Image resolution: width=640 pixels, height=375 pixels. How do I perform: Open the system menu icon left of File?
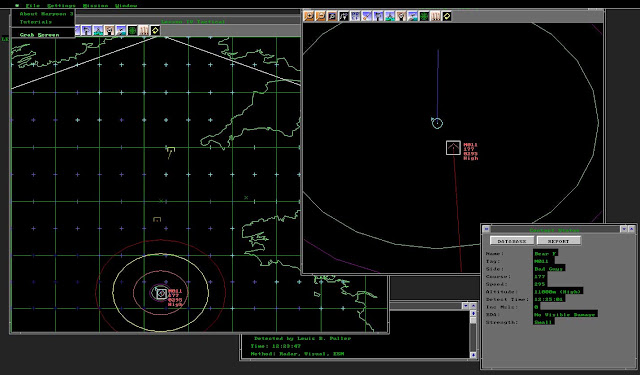point(17,6)
